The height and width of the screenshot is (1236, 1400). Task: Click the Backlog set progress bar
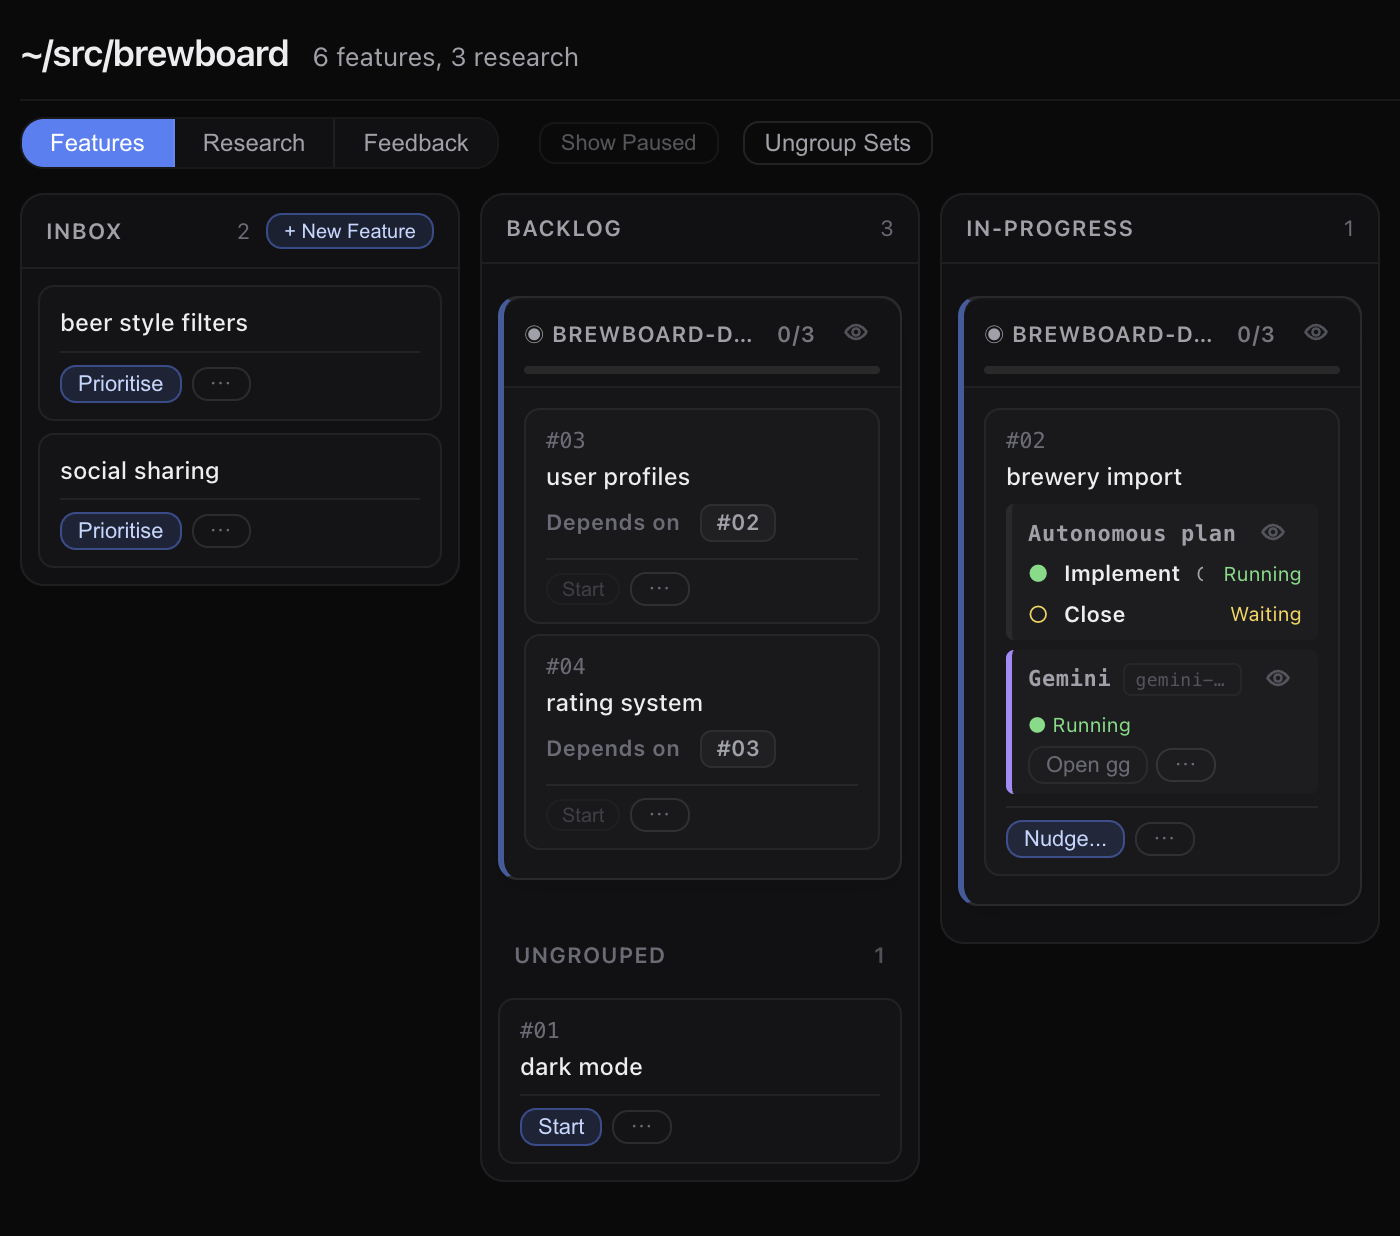pos(701,370)
